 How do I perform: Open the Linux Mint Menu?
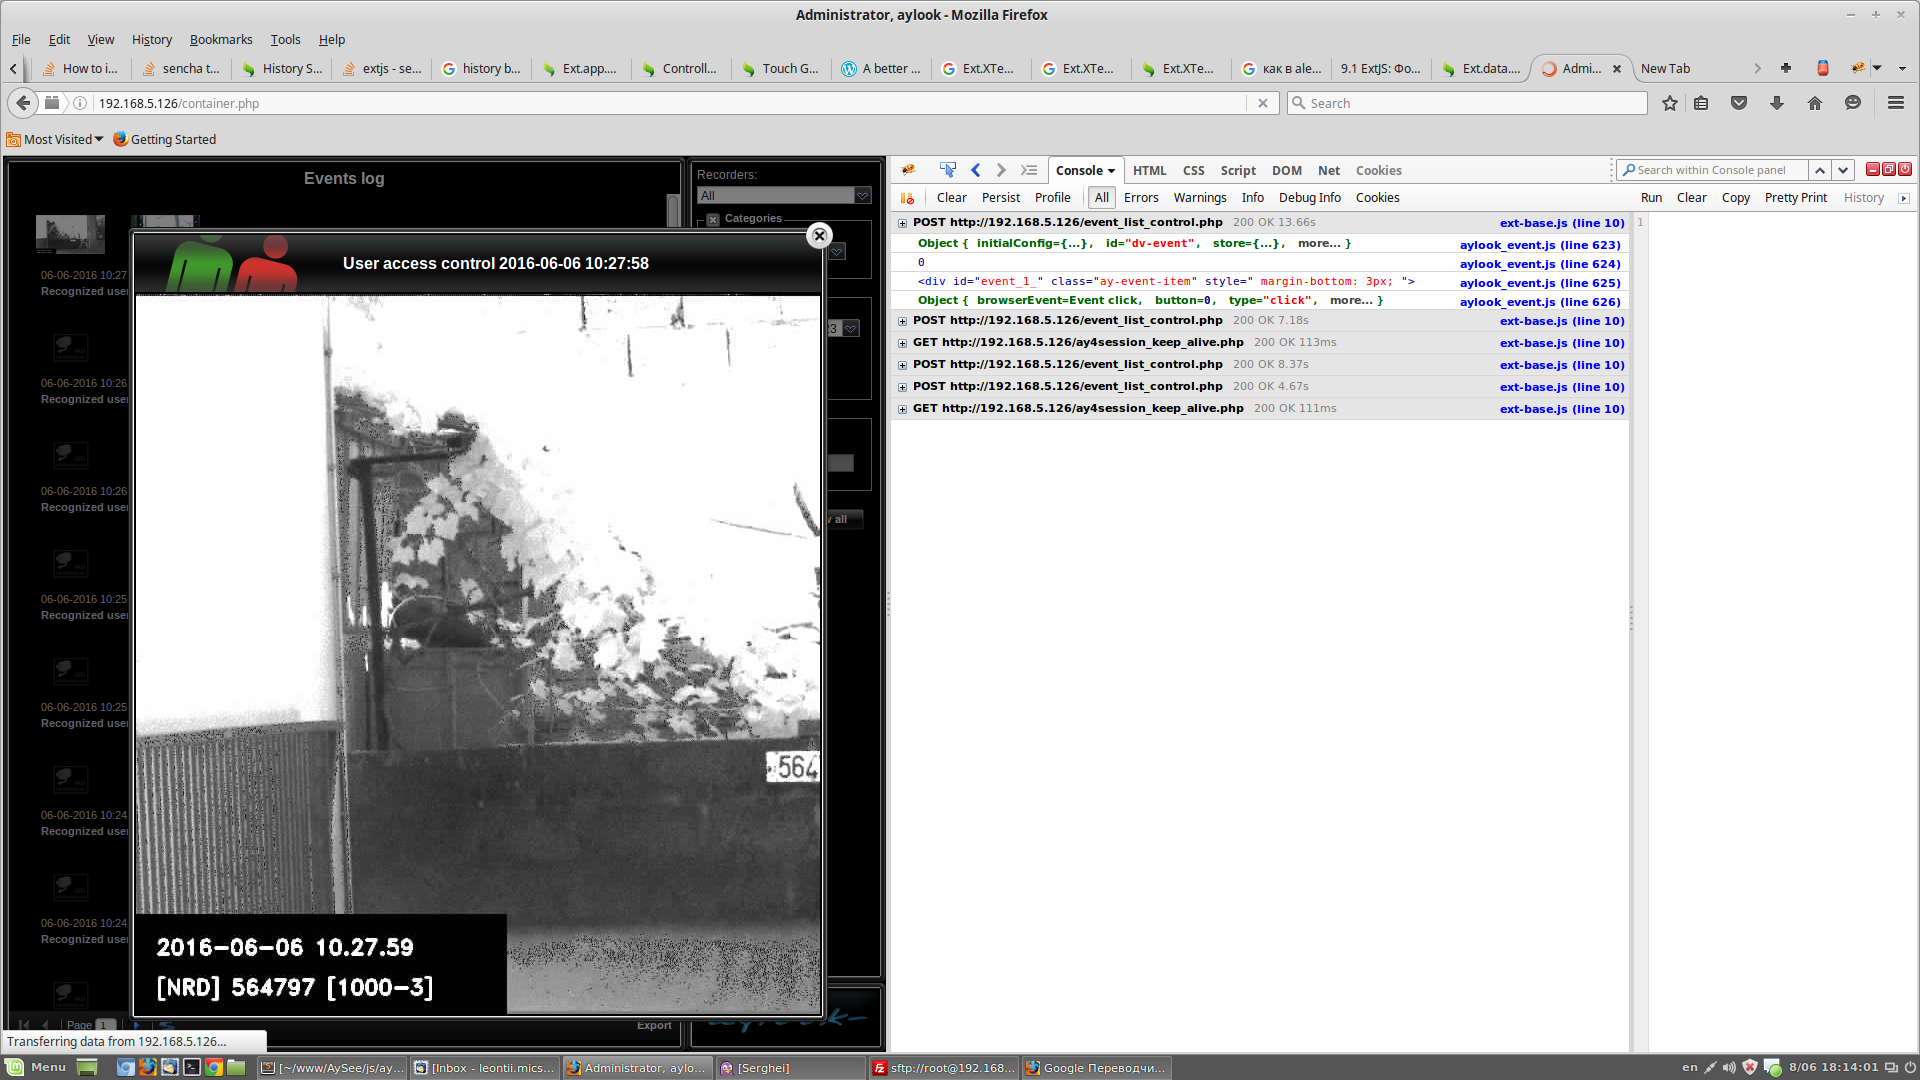pos(36,1067)
